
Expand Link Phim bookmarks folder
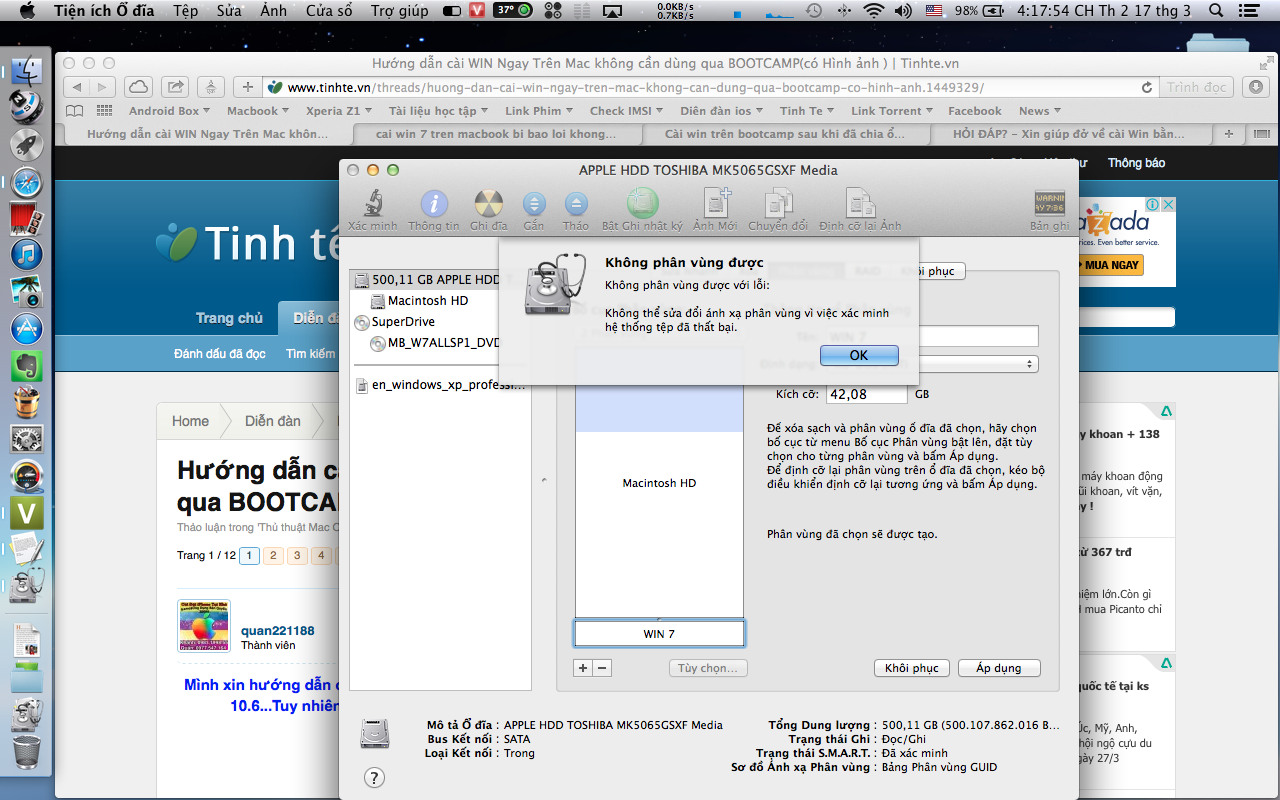pos(539,111)
